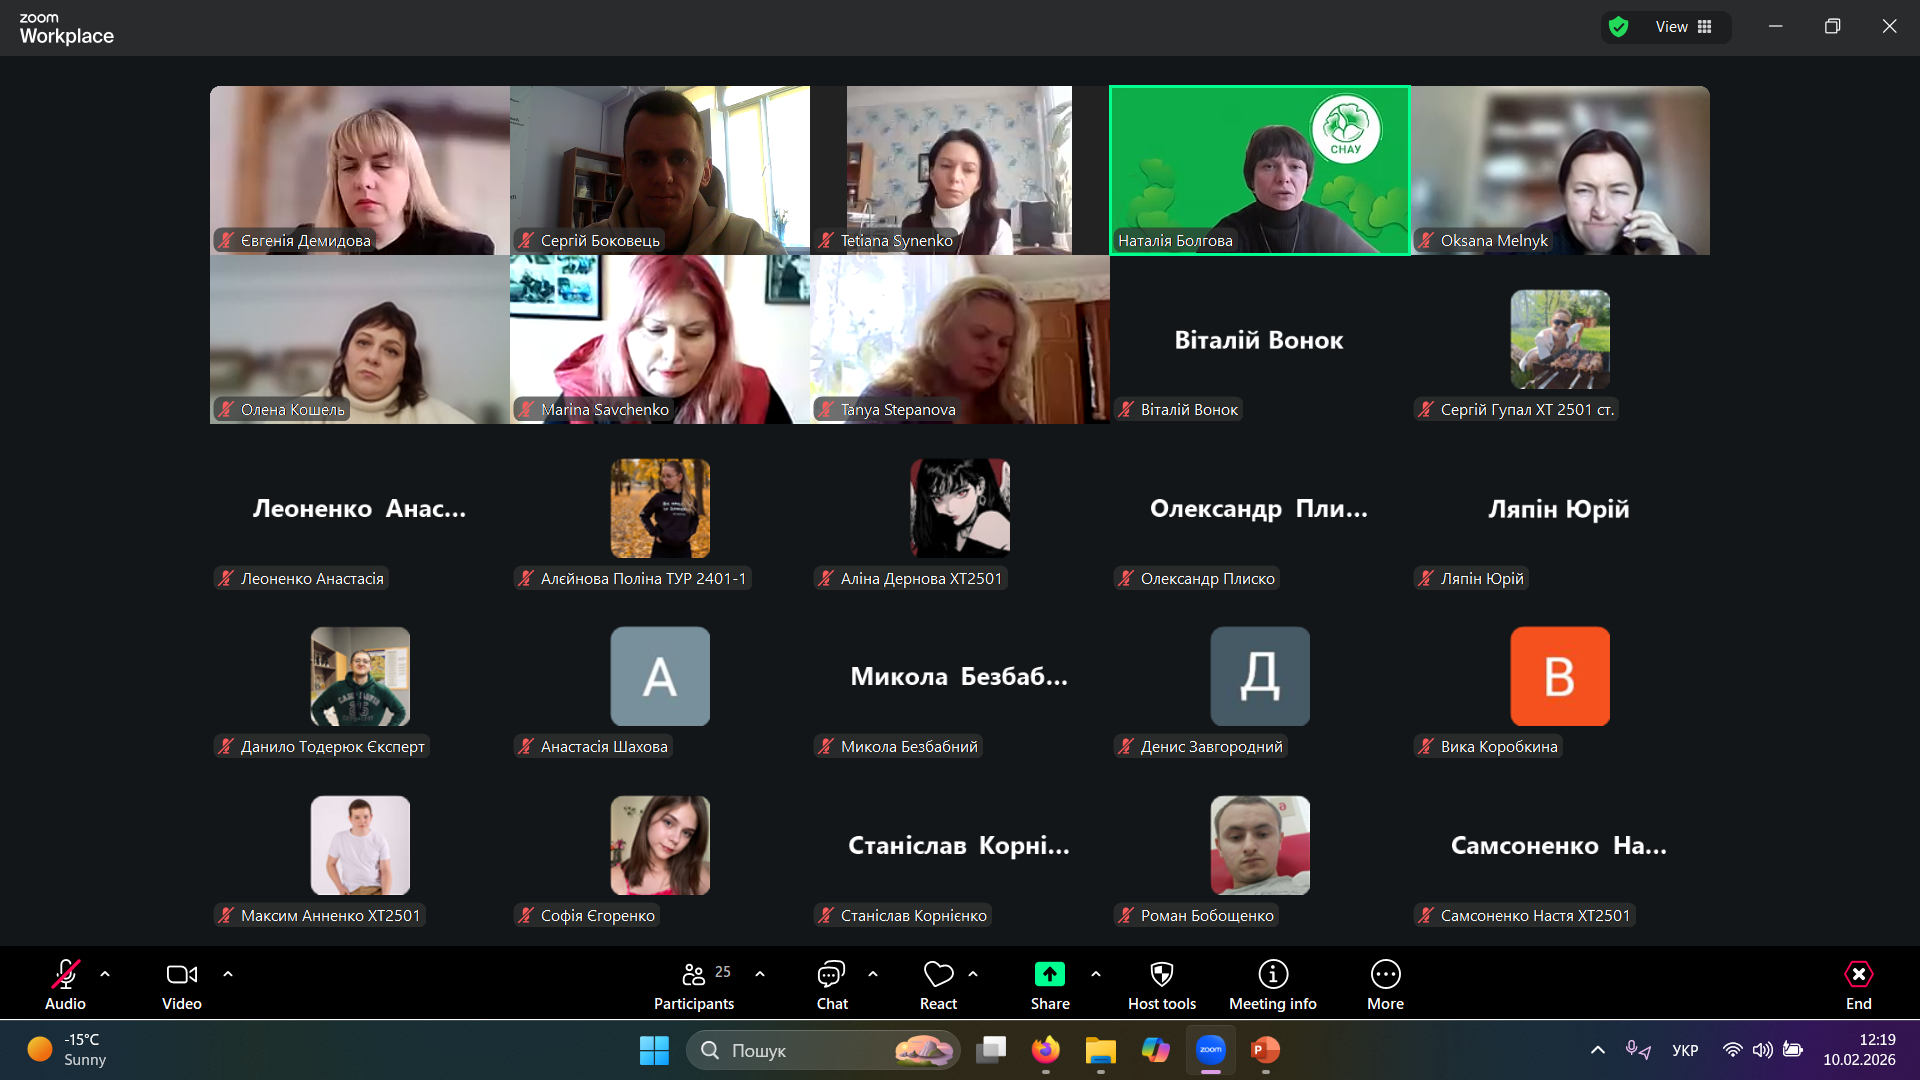
Task: Click the red End meeting button
Action: tap(1858, 974)
